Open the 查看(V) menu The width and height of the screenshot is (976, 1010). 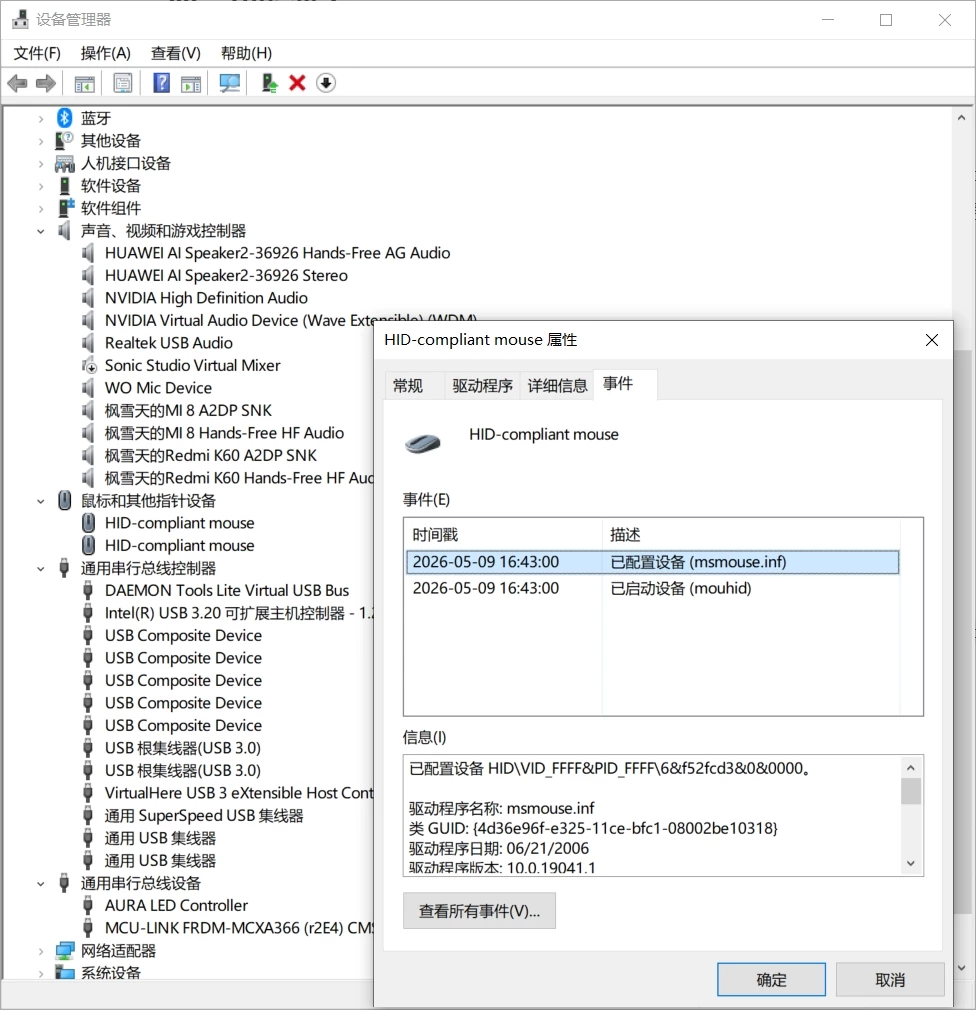tap(176, 53)
